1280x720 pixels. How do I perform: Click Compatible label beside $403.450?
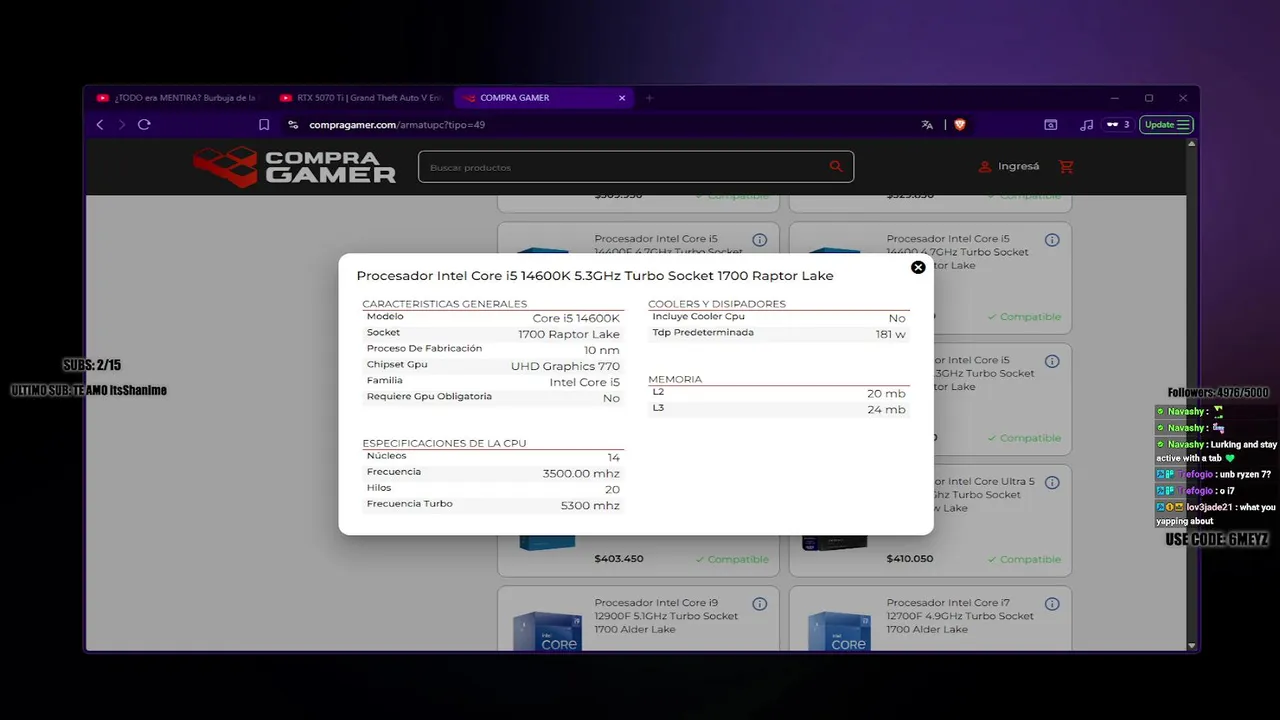tap(732, 559)
